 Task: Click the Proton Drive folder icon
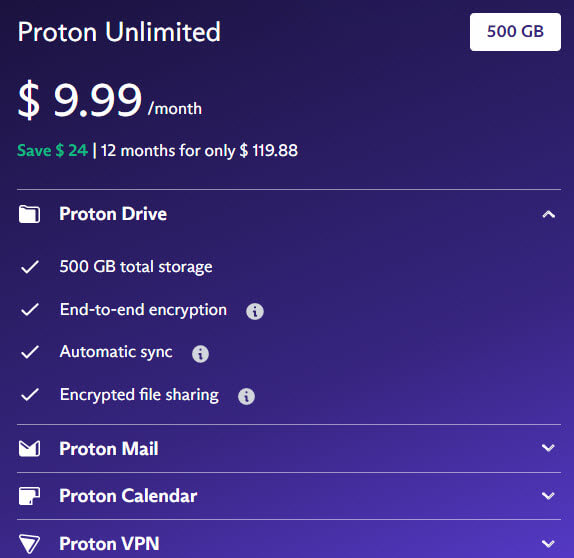click(29, 214)
